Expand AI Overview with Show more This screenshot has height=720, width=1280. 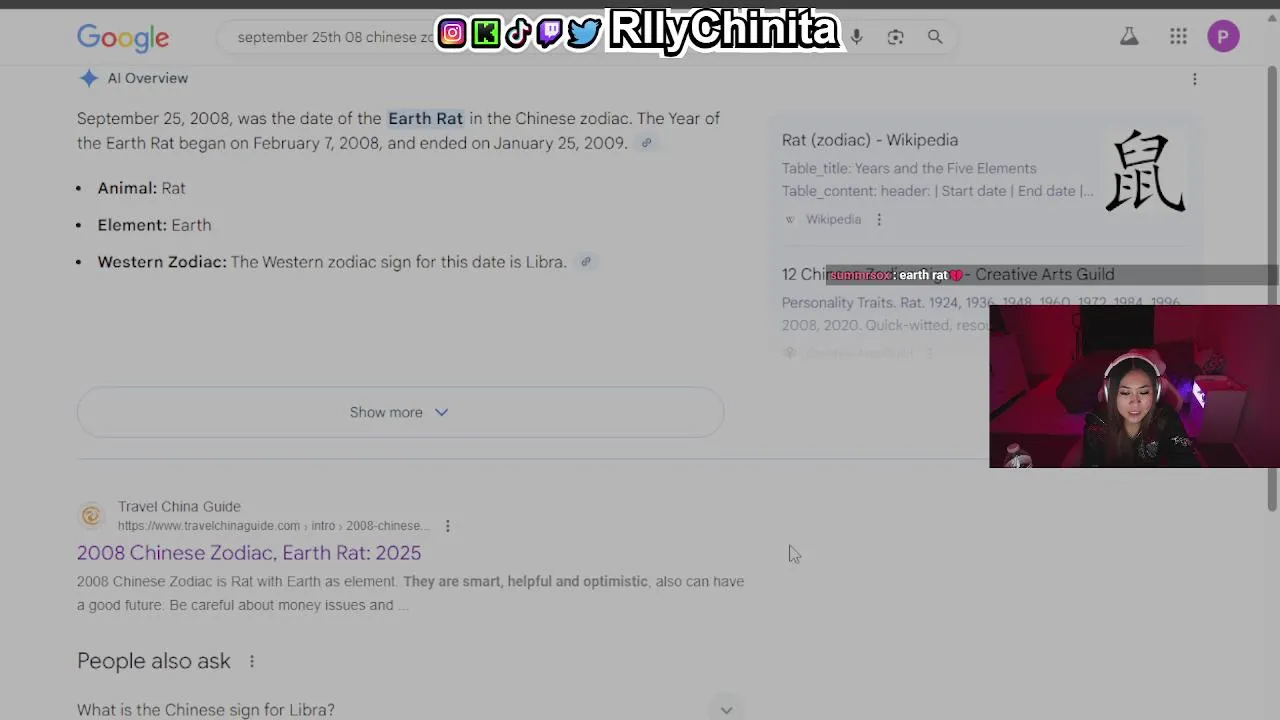(400, 412)
